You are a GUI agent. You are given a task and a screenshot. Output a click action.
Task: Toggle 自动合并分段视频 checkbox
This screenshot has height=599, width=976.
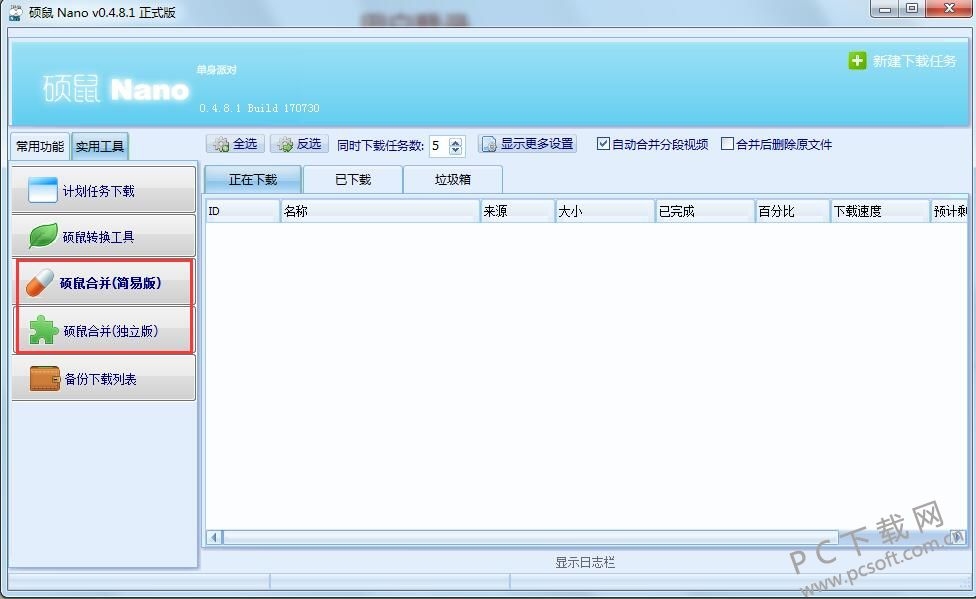pyautogui.click(x=603, y=144)
